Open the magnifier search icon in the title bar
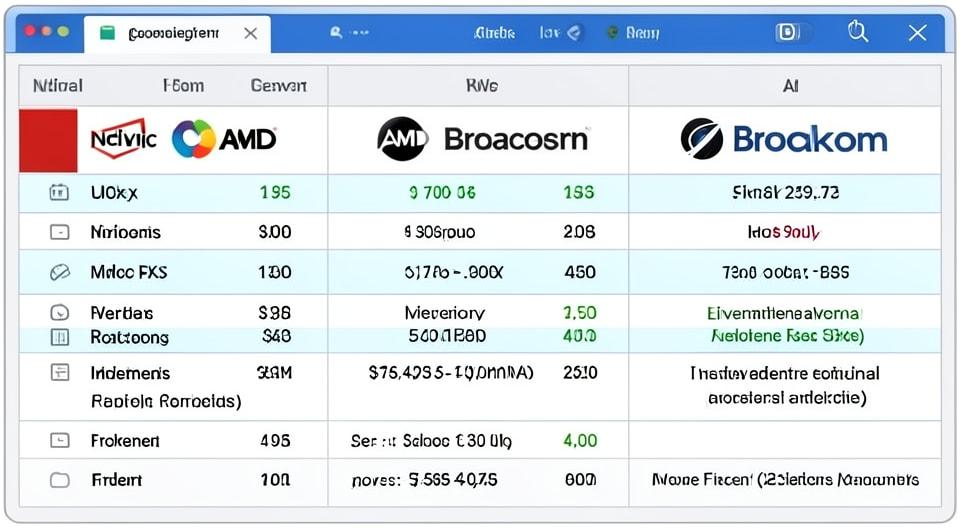The width and height of the screenshot is (960, 528). coord(858,31)
